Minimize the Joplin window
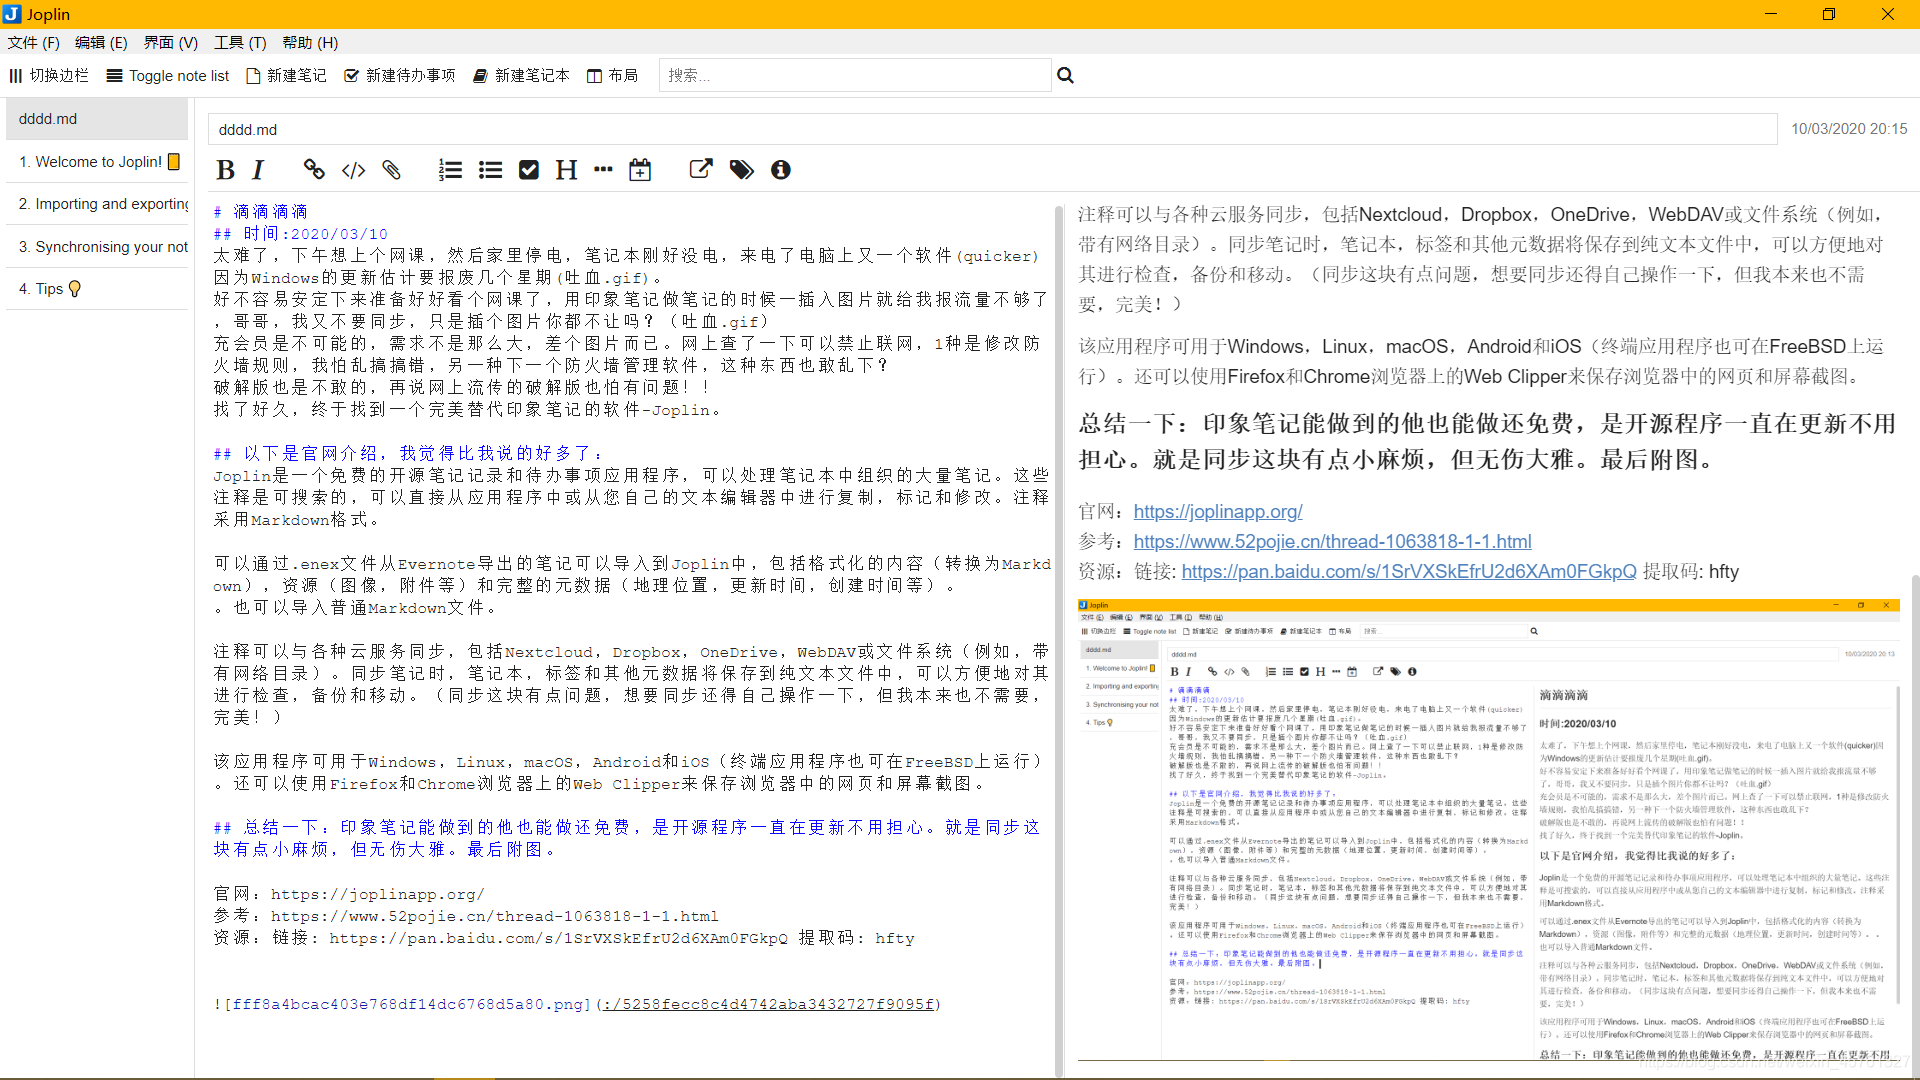Screen dimensions: 1920x1080 click(1771, 14)
